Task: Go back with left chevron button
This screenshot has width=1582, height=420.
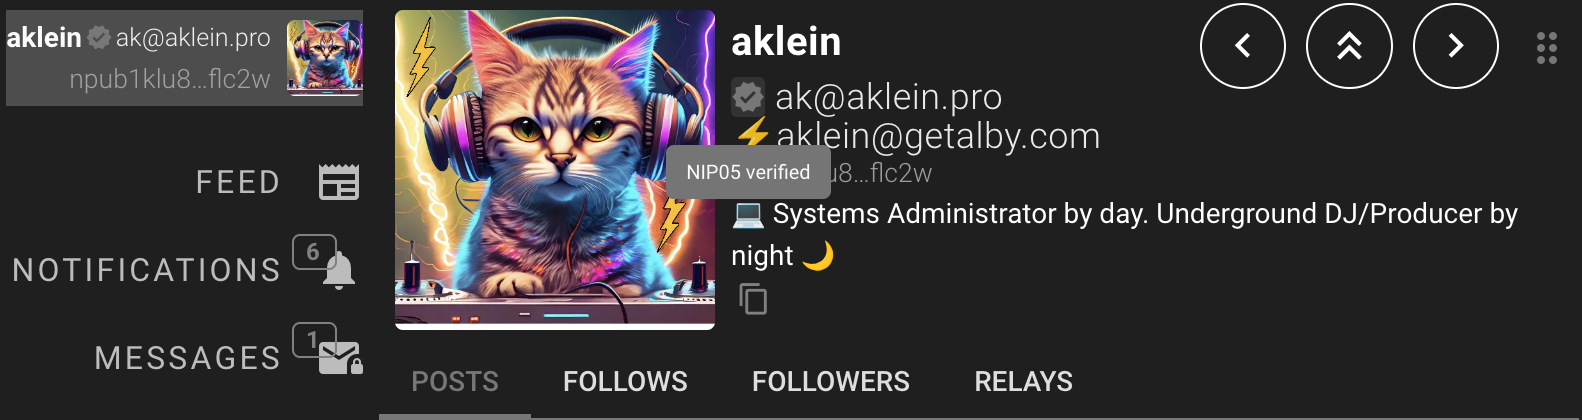Action: coord(1243,46)
